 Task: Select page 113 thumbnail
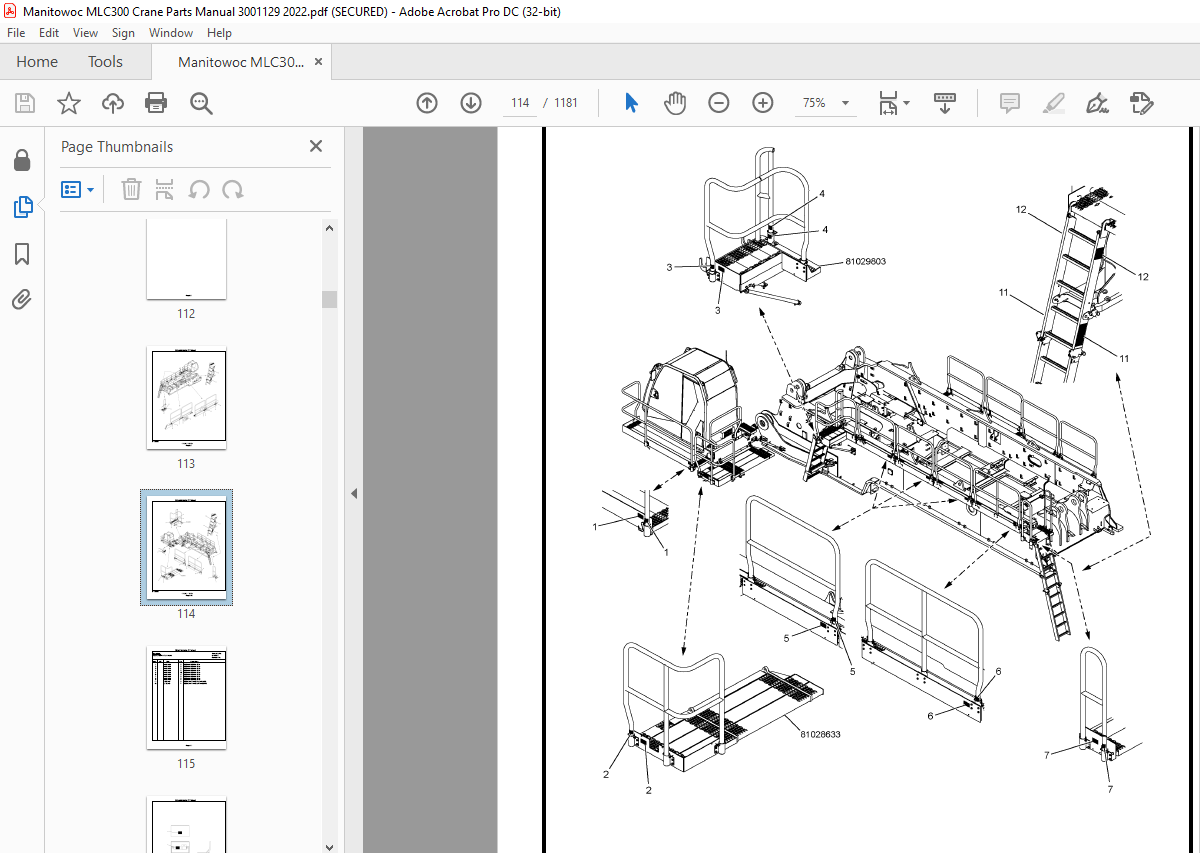point(186,399)
